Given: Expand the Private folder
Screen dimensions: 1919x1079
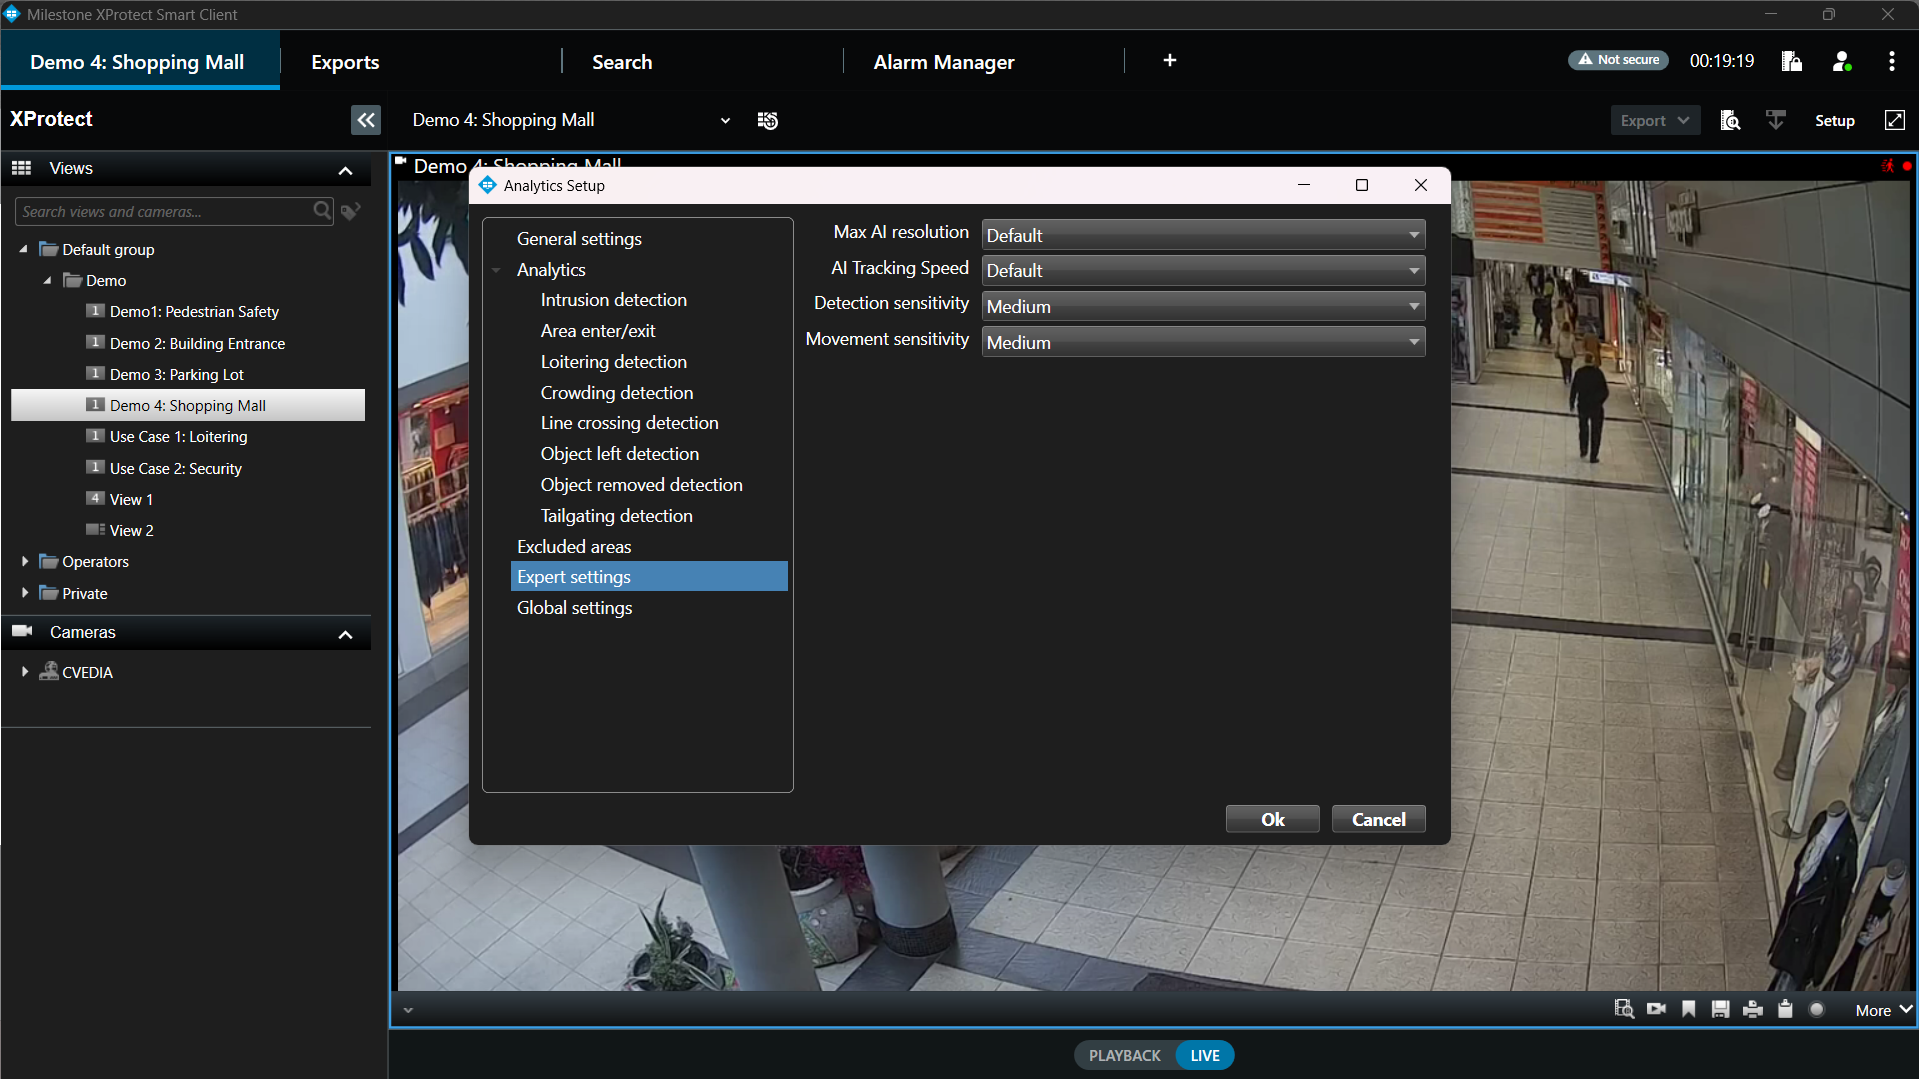Looking at the screenshot, I should click(x=25, y=593).
